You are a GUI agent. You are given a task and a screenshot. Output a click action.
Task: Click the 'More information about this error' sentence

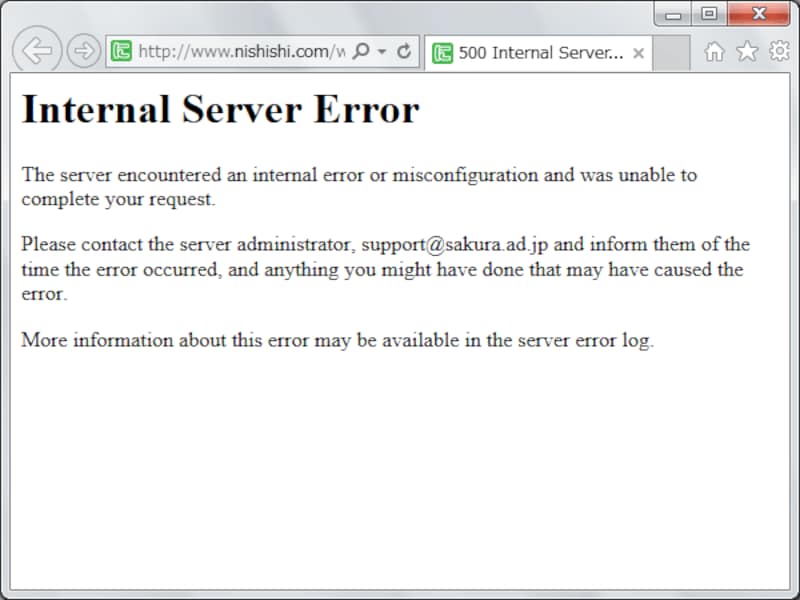point(337,340)
